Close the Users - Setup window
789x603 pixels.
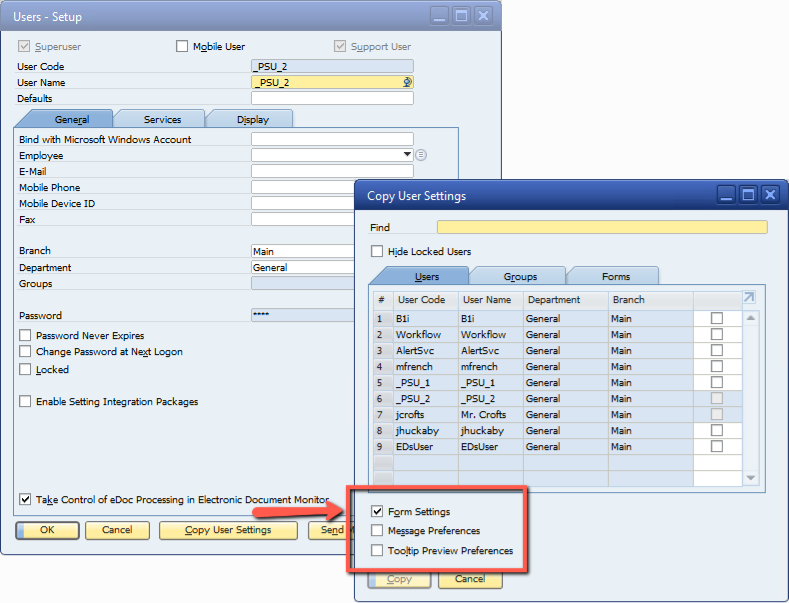pos(483,16)
